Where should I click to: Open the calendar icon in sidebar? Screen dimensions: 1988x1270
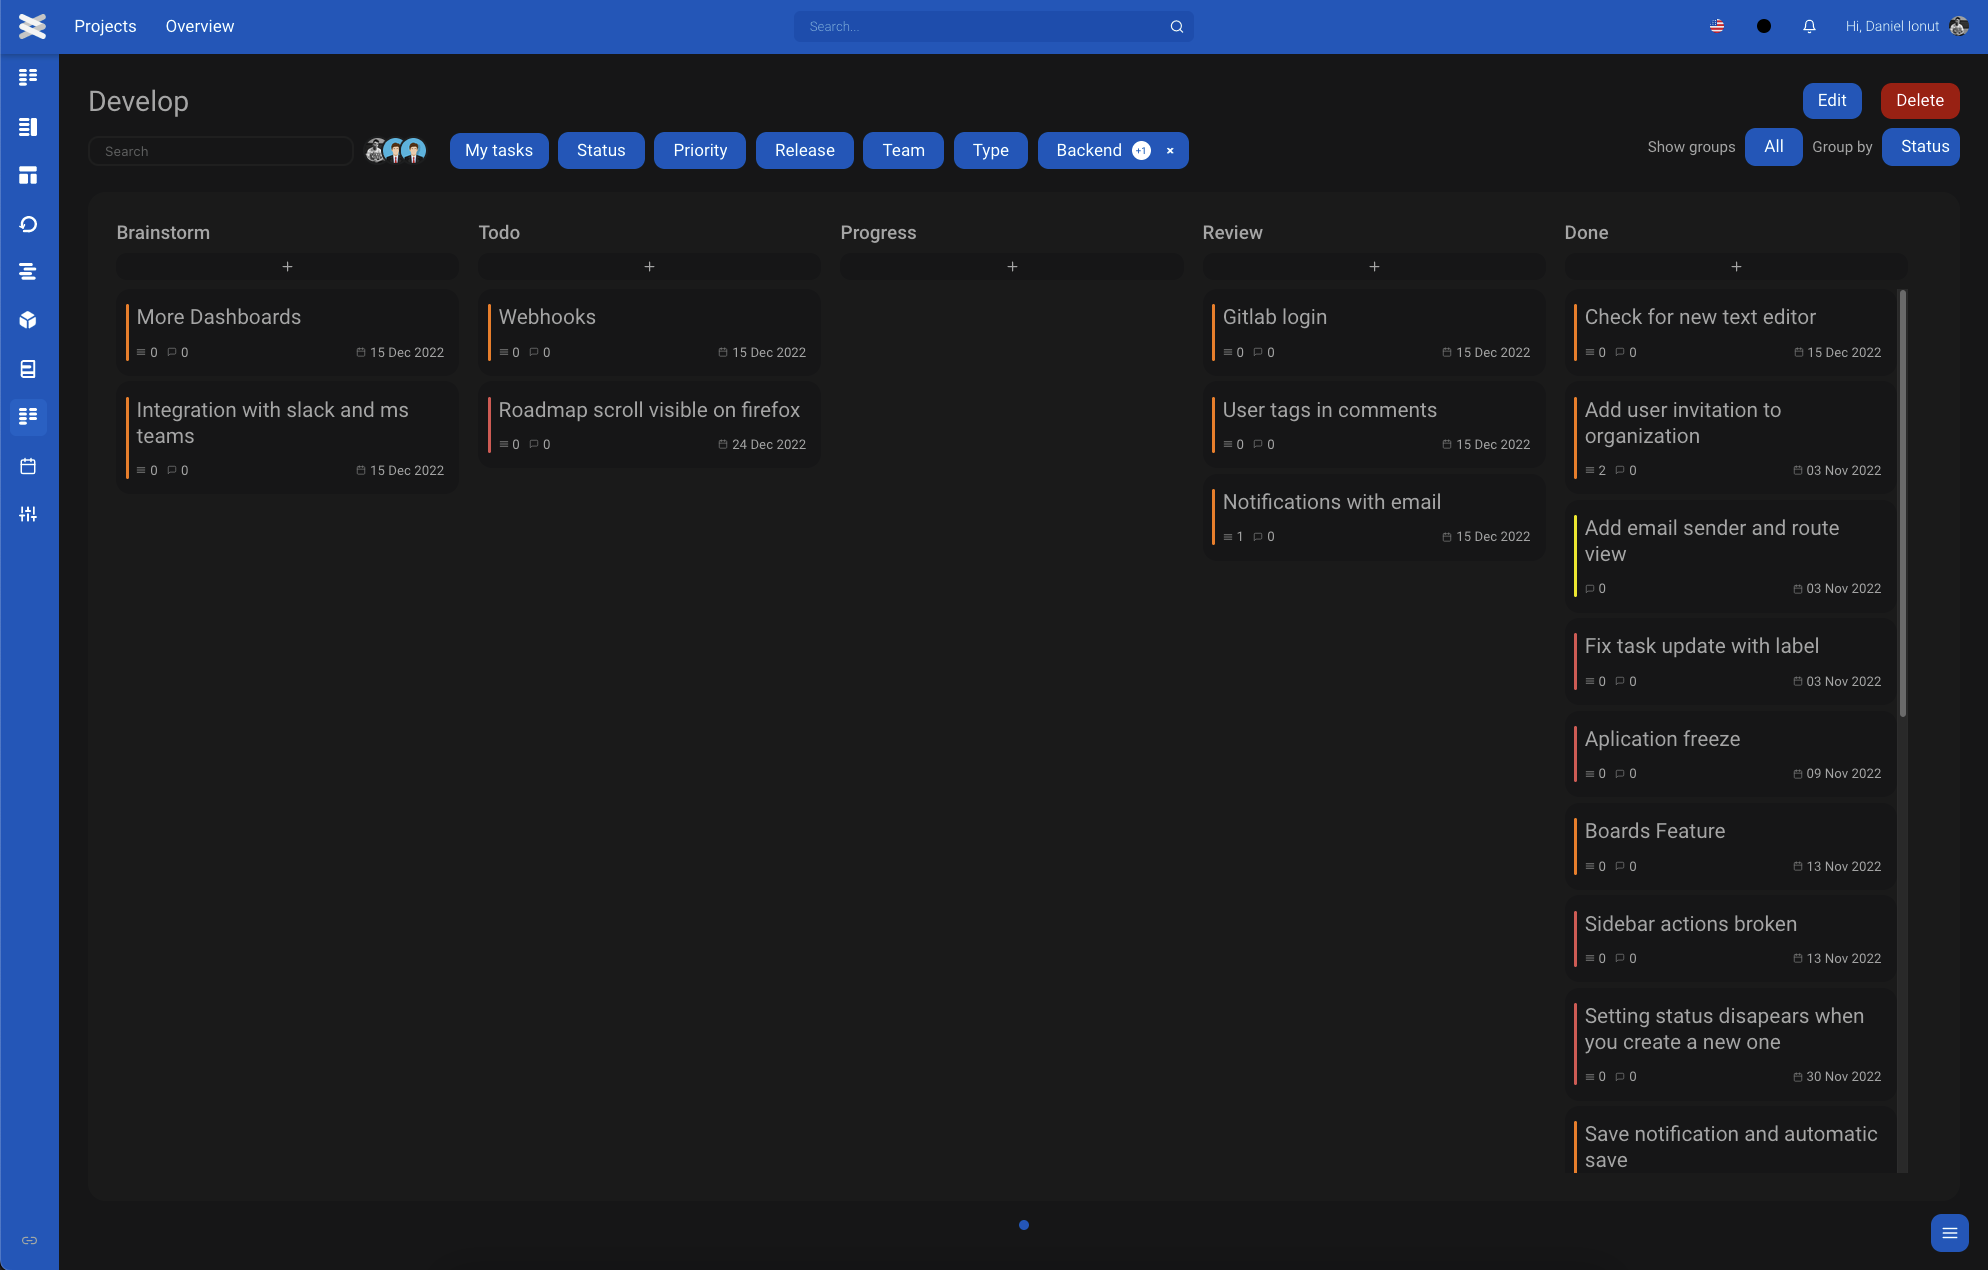pyautogui.click(x=28, y=466)
